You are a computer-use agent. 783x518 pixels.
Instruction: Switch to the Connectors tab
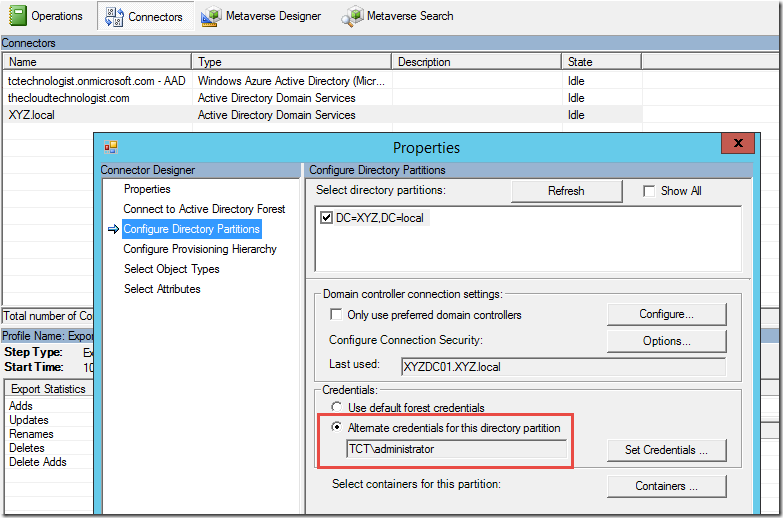click(145, 16)
